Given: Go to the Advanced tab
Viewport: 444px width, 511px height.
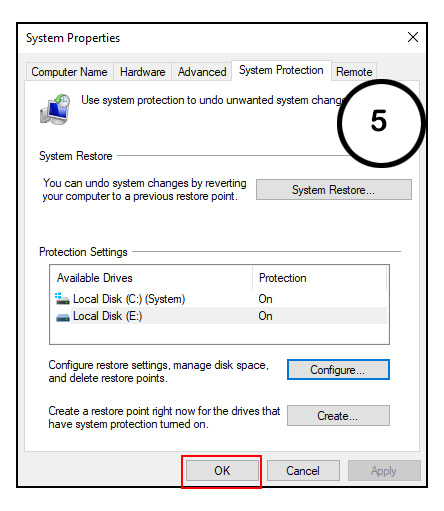Looking at the screenshot, I should (202, 72).
